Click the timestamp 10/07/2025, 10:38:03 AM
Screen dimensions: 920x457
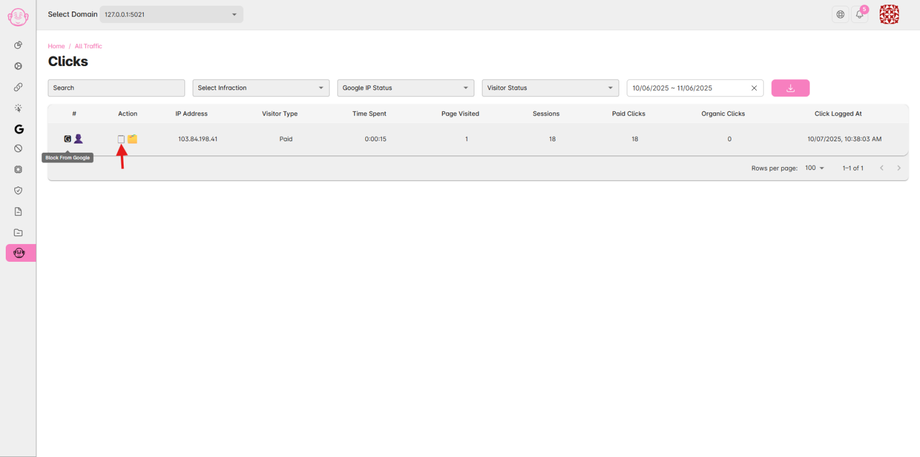tap(844, 139)
